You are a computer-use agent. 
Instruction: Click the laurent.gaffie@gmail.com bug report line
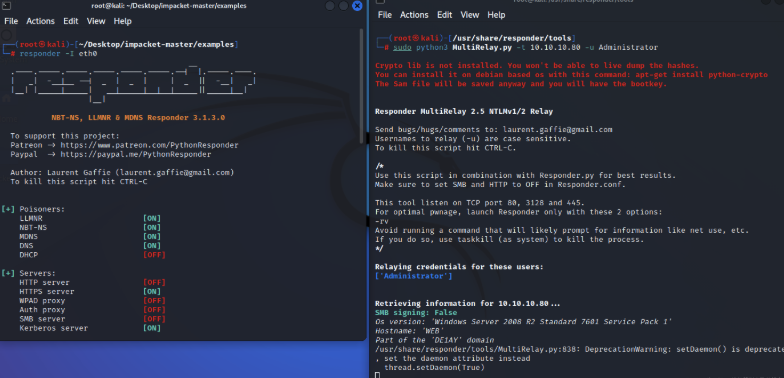[x=494, y=130]
